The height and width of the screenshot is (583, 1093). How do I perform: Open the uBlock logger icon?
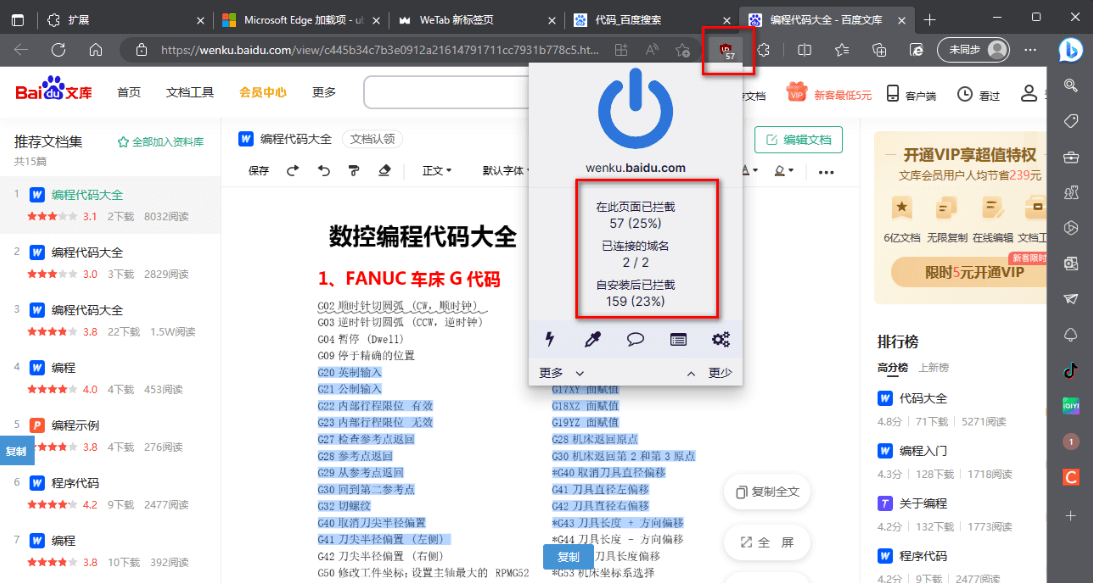(x=678, y=340)
